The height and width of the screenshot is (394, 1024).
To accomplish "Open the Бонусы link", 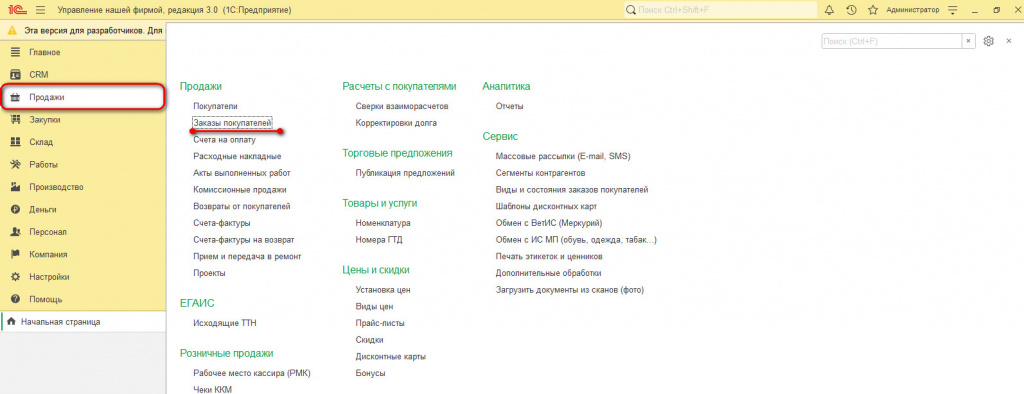I will pyautogui.click(x=370, y=374).
